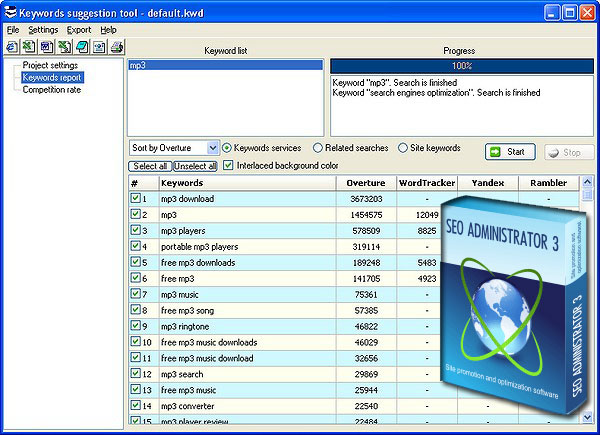Click the 'mp3 download' keyword cell

point(248,199)
